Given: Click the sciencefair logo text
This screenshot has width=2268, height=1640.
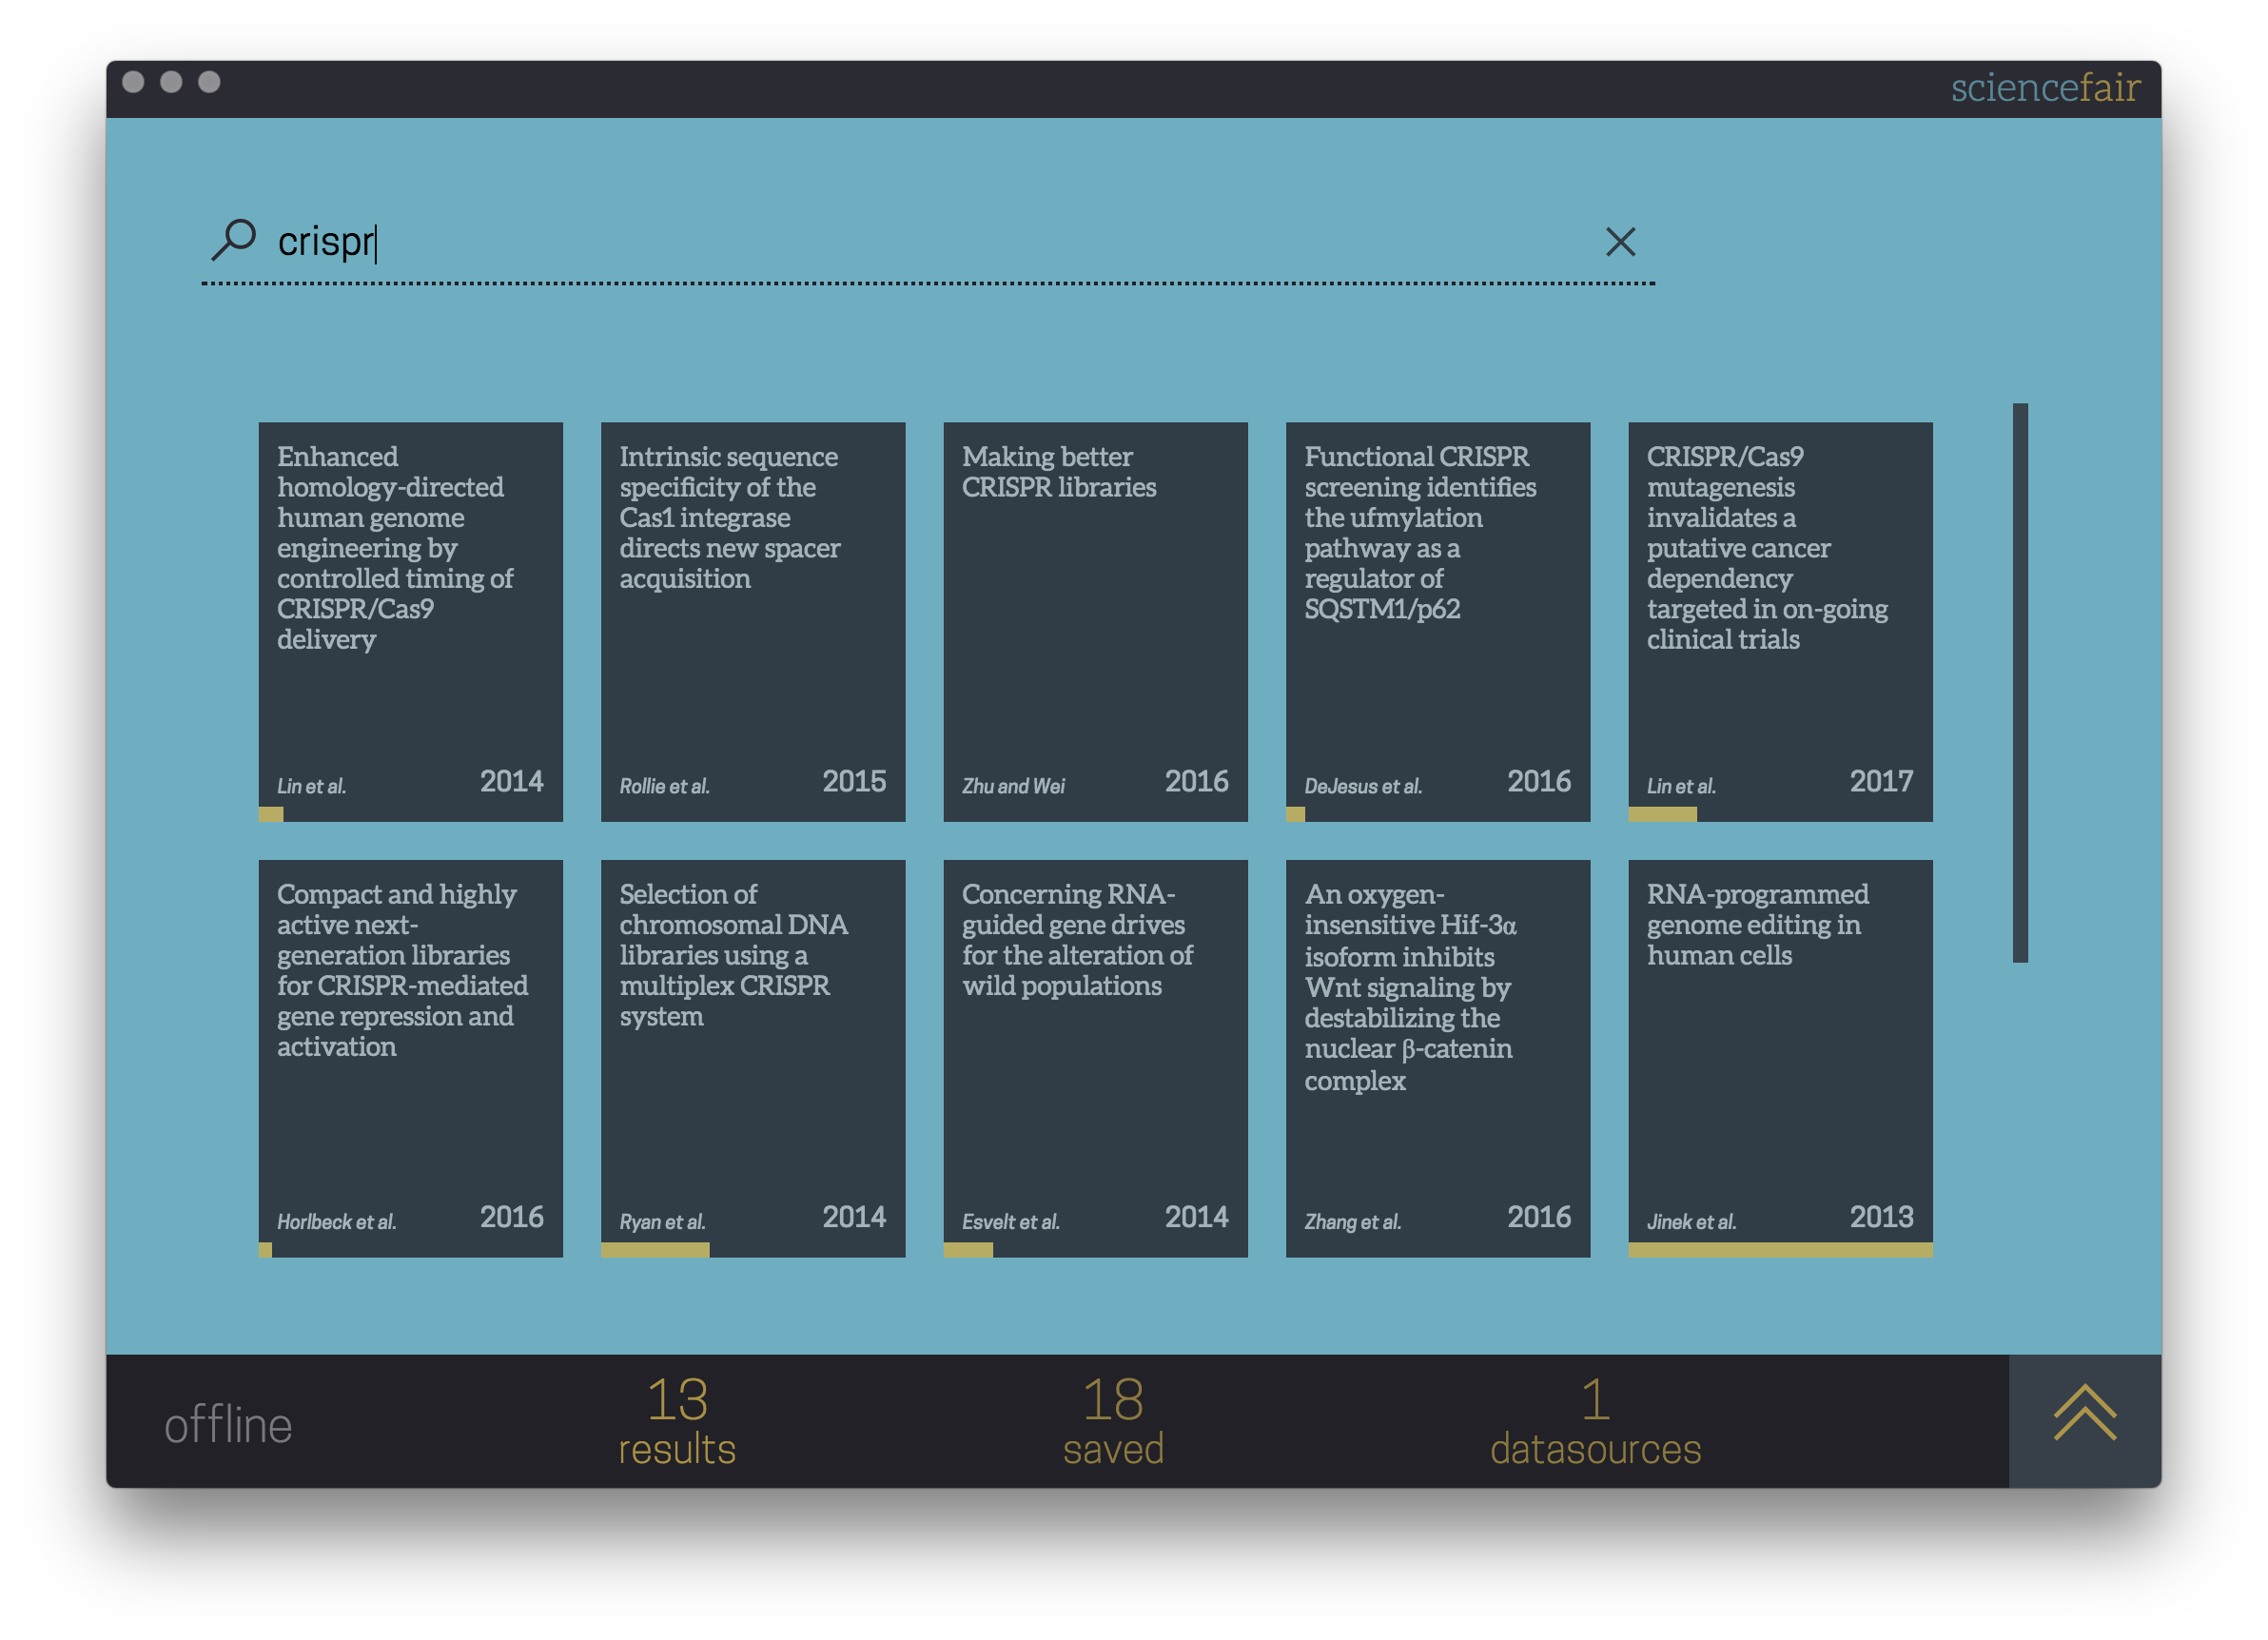Looking at the screenshot, I should 2044,88.
